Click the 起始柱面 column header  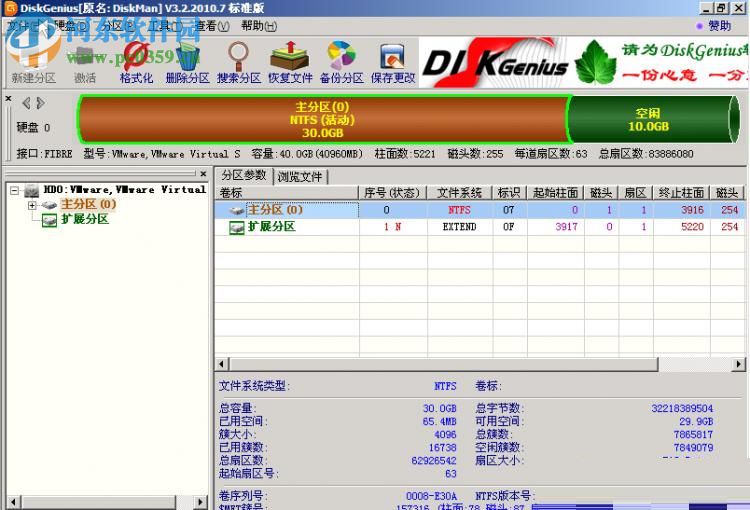pos(555,193)
